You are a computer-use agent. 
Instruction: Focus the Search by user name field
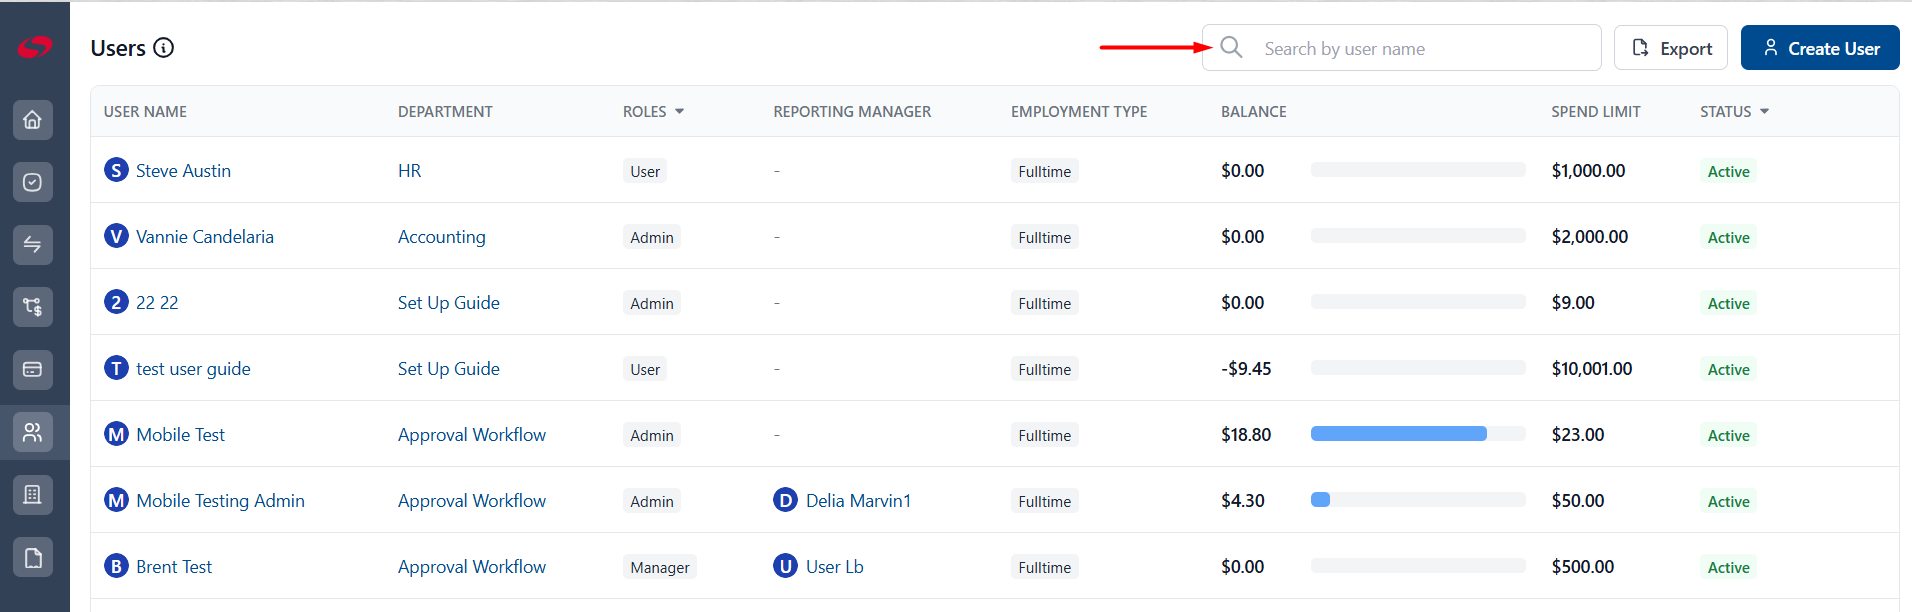(x=1401, y=48)
